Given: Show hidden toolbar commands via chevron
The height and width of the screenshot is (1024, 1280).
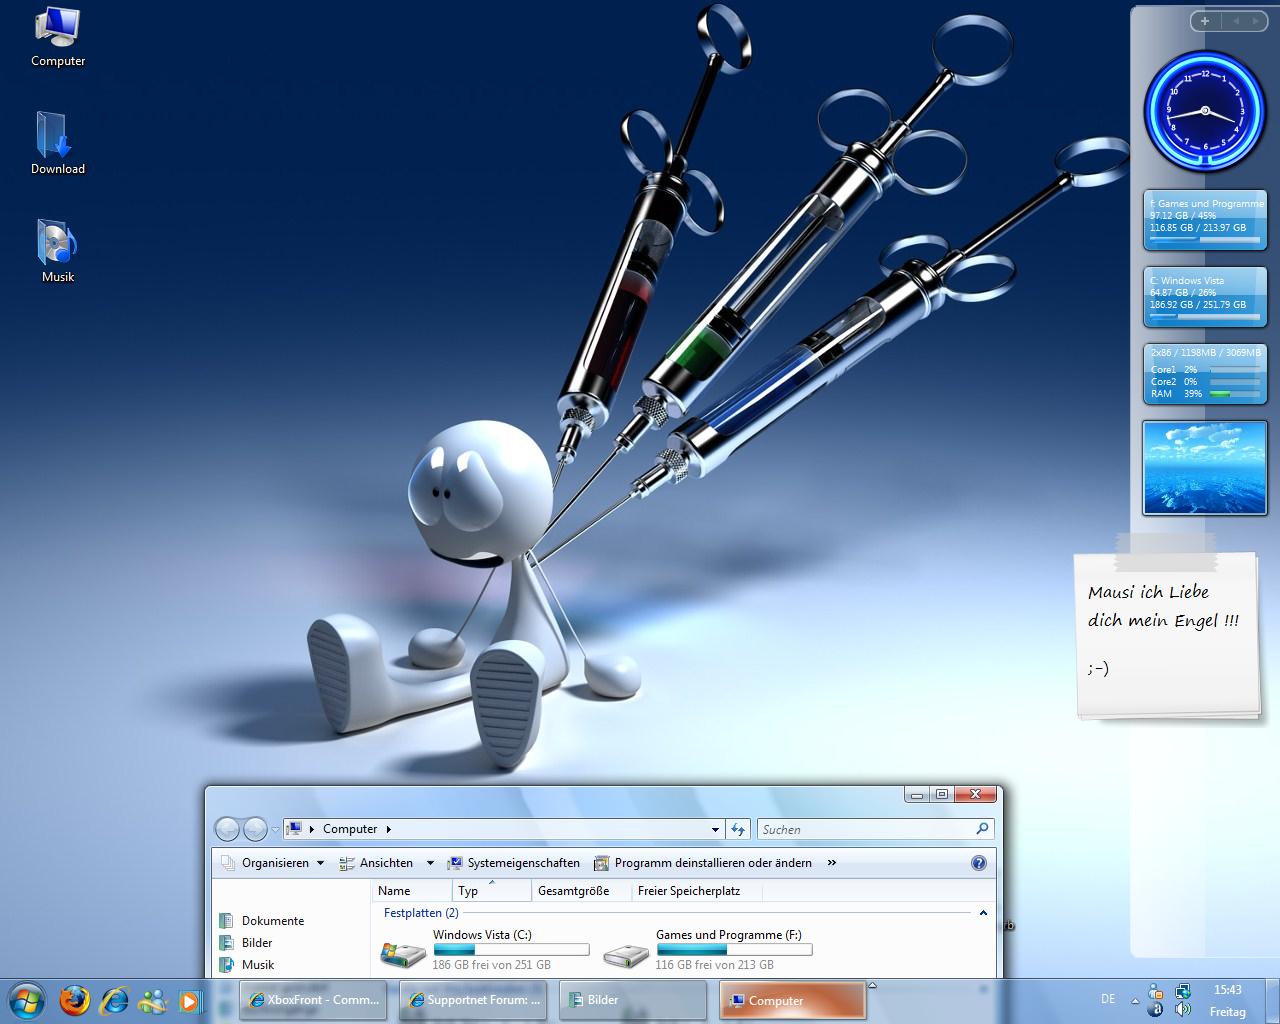Looking at the screenshot, I should (831, 863).
